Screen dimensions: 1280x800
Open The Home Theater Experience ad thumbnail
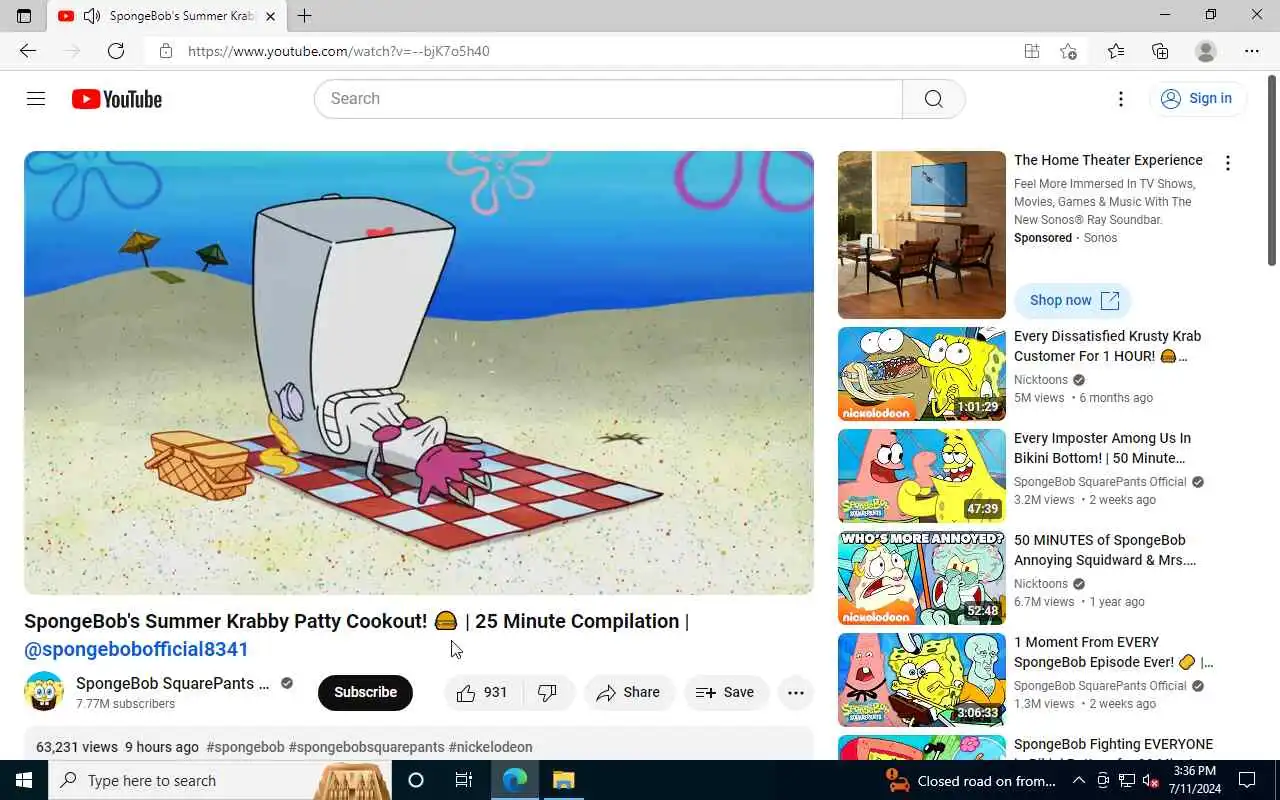tap(922, 235)
